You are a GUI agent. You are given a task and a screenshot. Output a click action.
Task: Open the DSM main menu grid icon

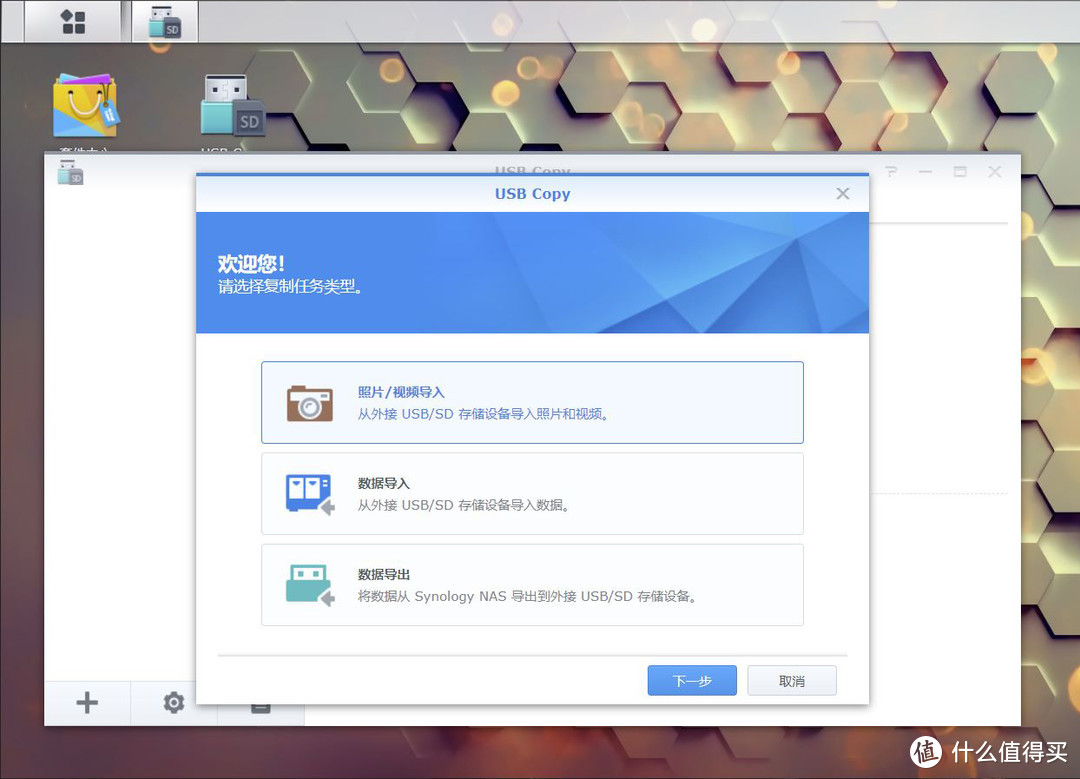(x=72, y=20)
